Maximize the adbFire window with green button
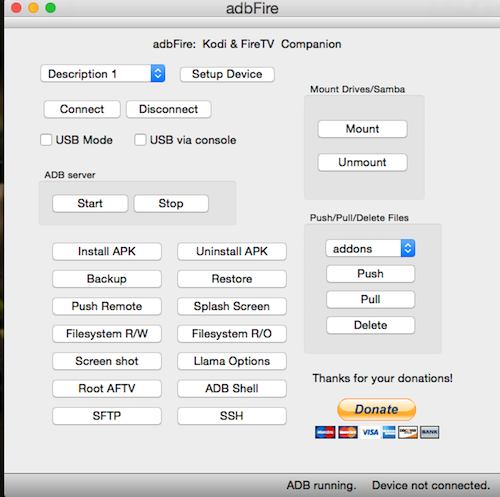The image size is (500, 497). [x=51, y=8]
